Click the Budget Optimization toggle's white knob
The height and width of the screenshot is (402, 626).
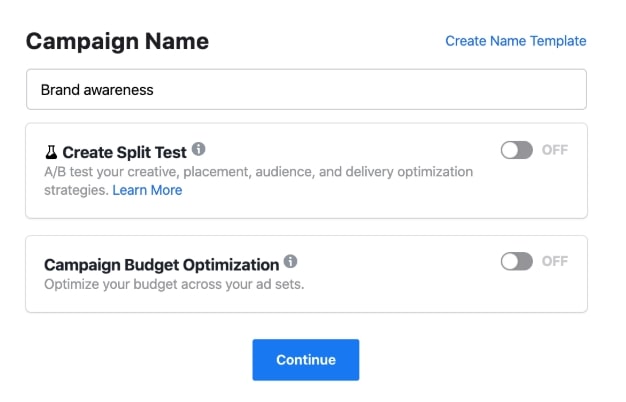click(510, 261)
